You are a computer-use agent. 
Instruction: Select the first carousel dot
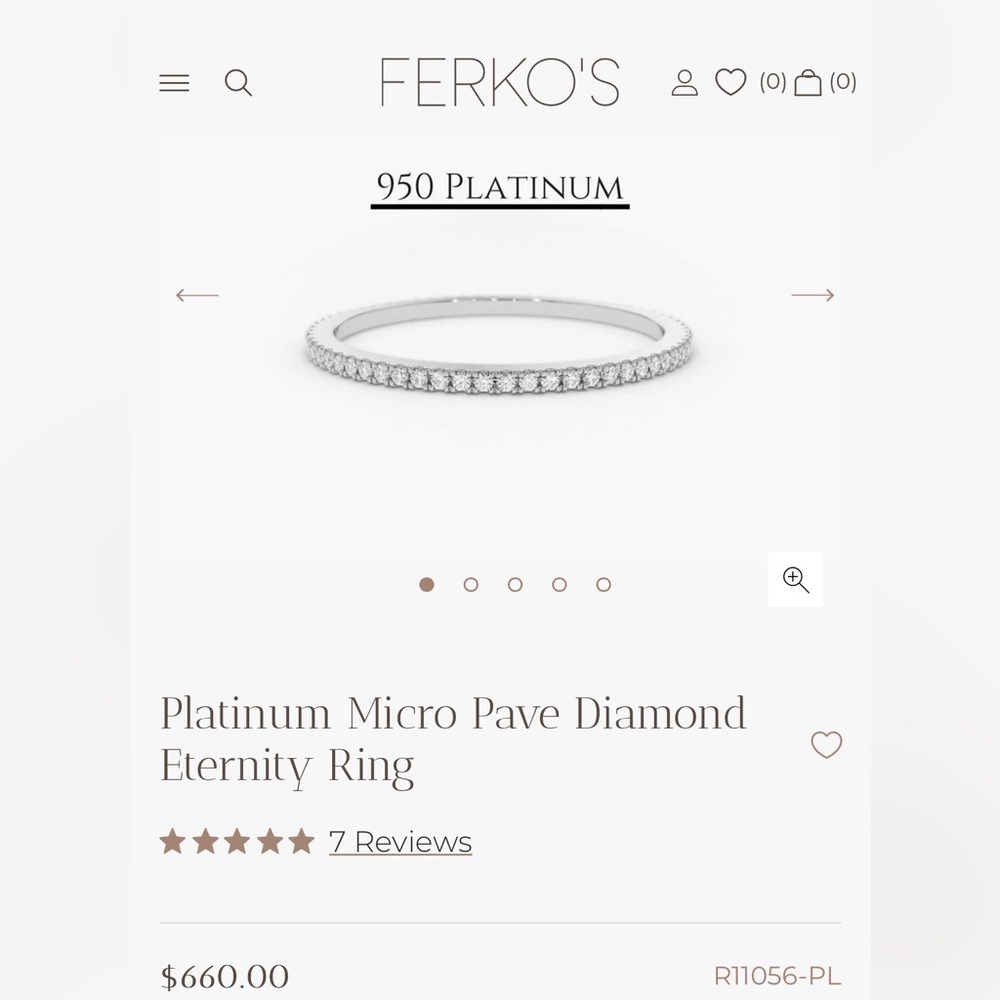point(426,584)
